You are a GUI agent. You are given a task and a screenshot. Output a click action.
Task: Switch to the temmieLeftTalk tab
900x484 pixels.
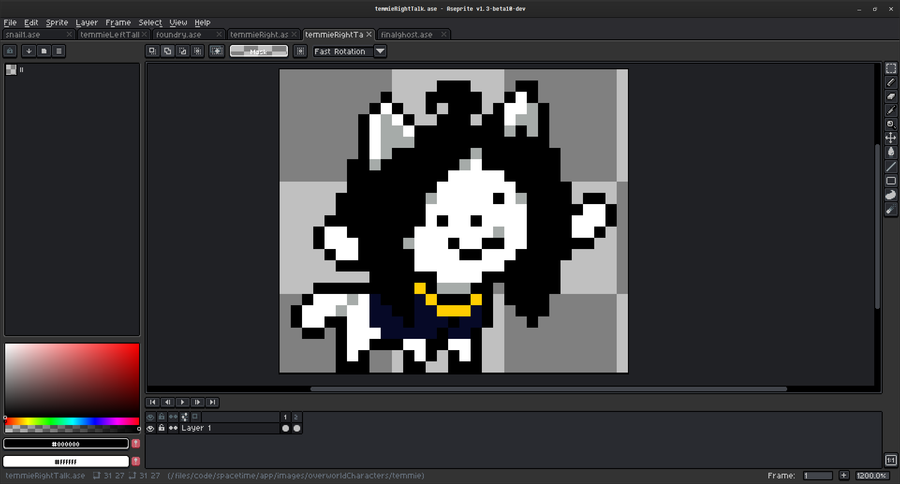pyautogui.click(x=113, y=34)
